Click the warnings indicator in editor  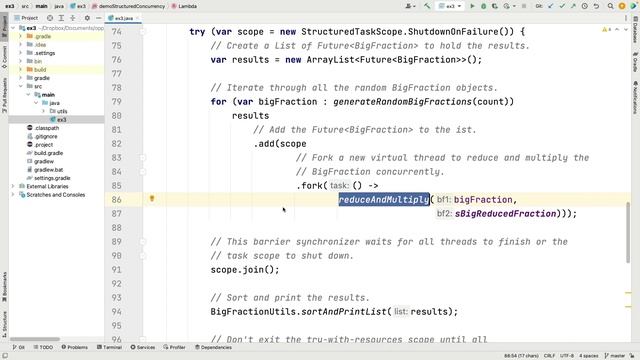tap(607, 30)
